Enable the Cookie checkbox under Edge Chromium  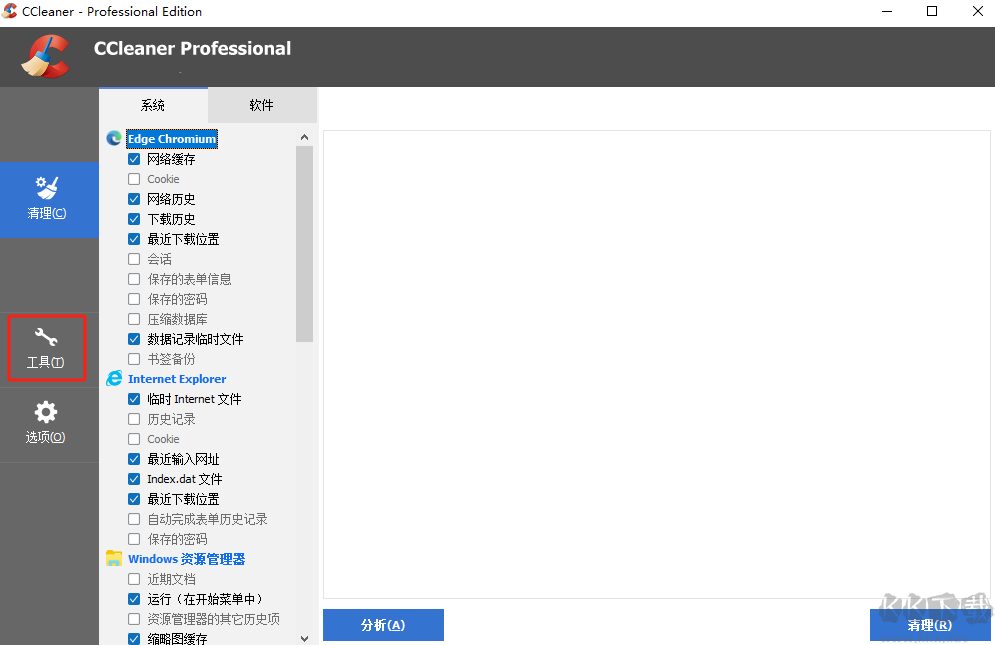click(x=133, y=178)
